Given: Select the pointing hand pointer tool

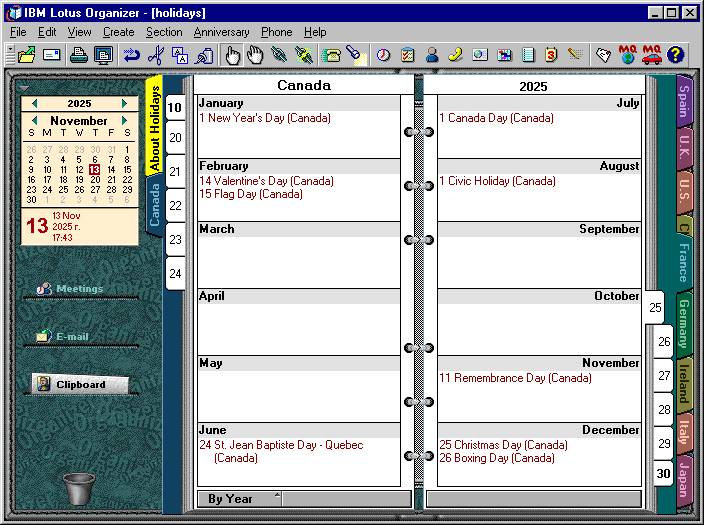Looking at the screenshot, I should (x=232, y=55).
